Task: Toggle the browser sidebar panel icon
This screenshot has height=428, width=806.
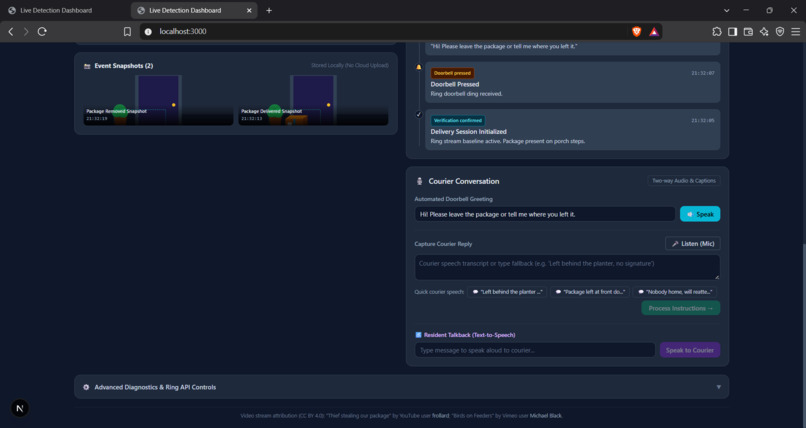Action: click(732, 31)
